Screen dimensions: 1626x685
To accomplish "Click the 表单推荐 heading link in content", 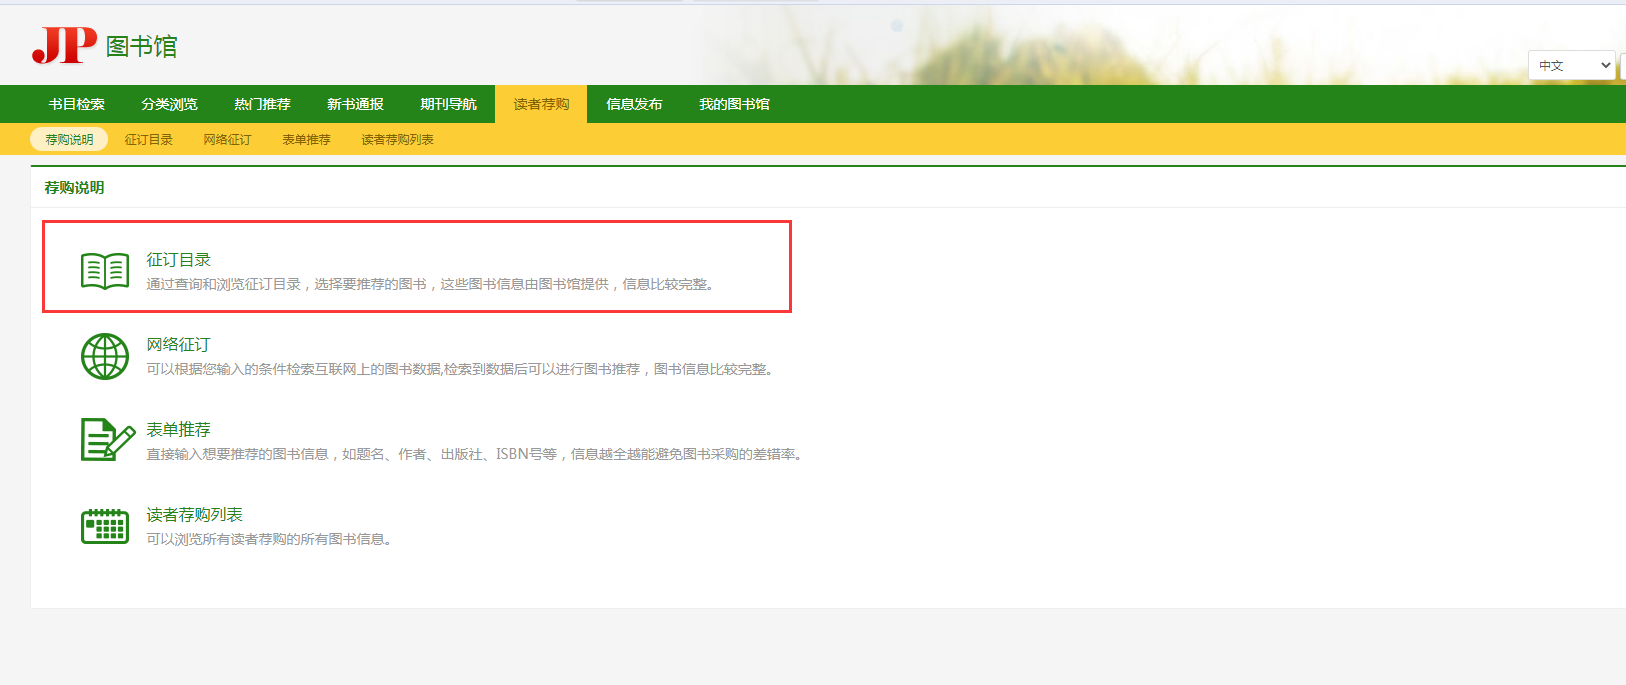I will [178, 430].
